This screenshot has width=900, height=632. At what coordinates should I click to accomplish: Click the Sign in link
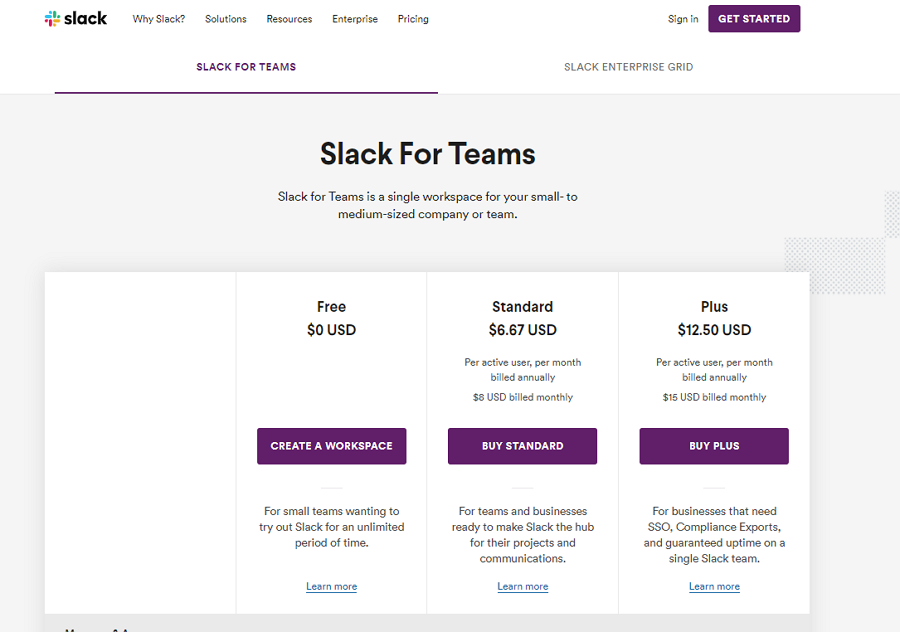tap(683, 19)
